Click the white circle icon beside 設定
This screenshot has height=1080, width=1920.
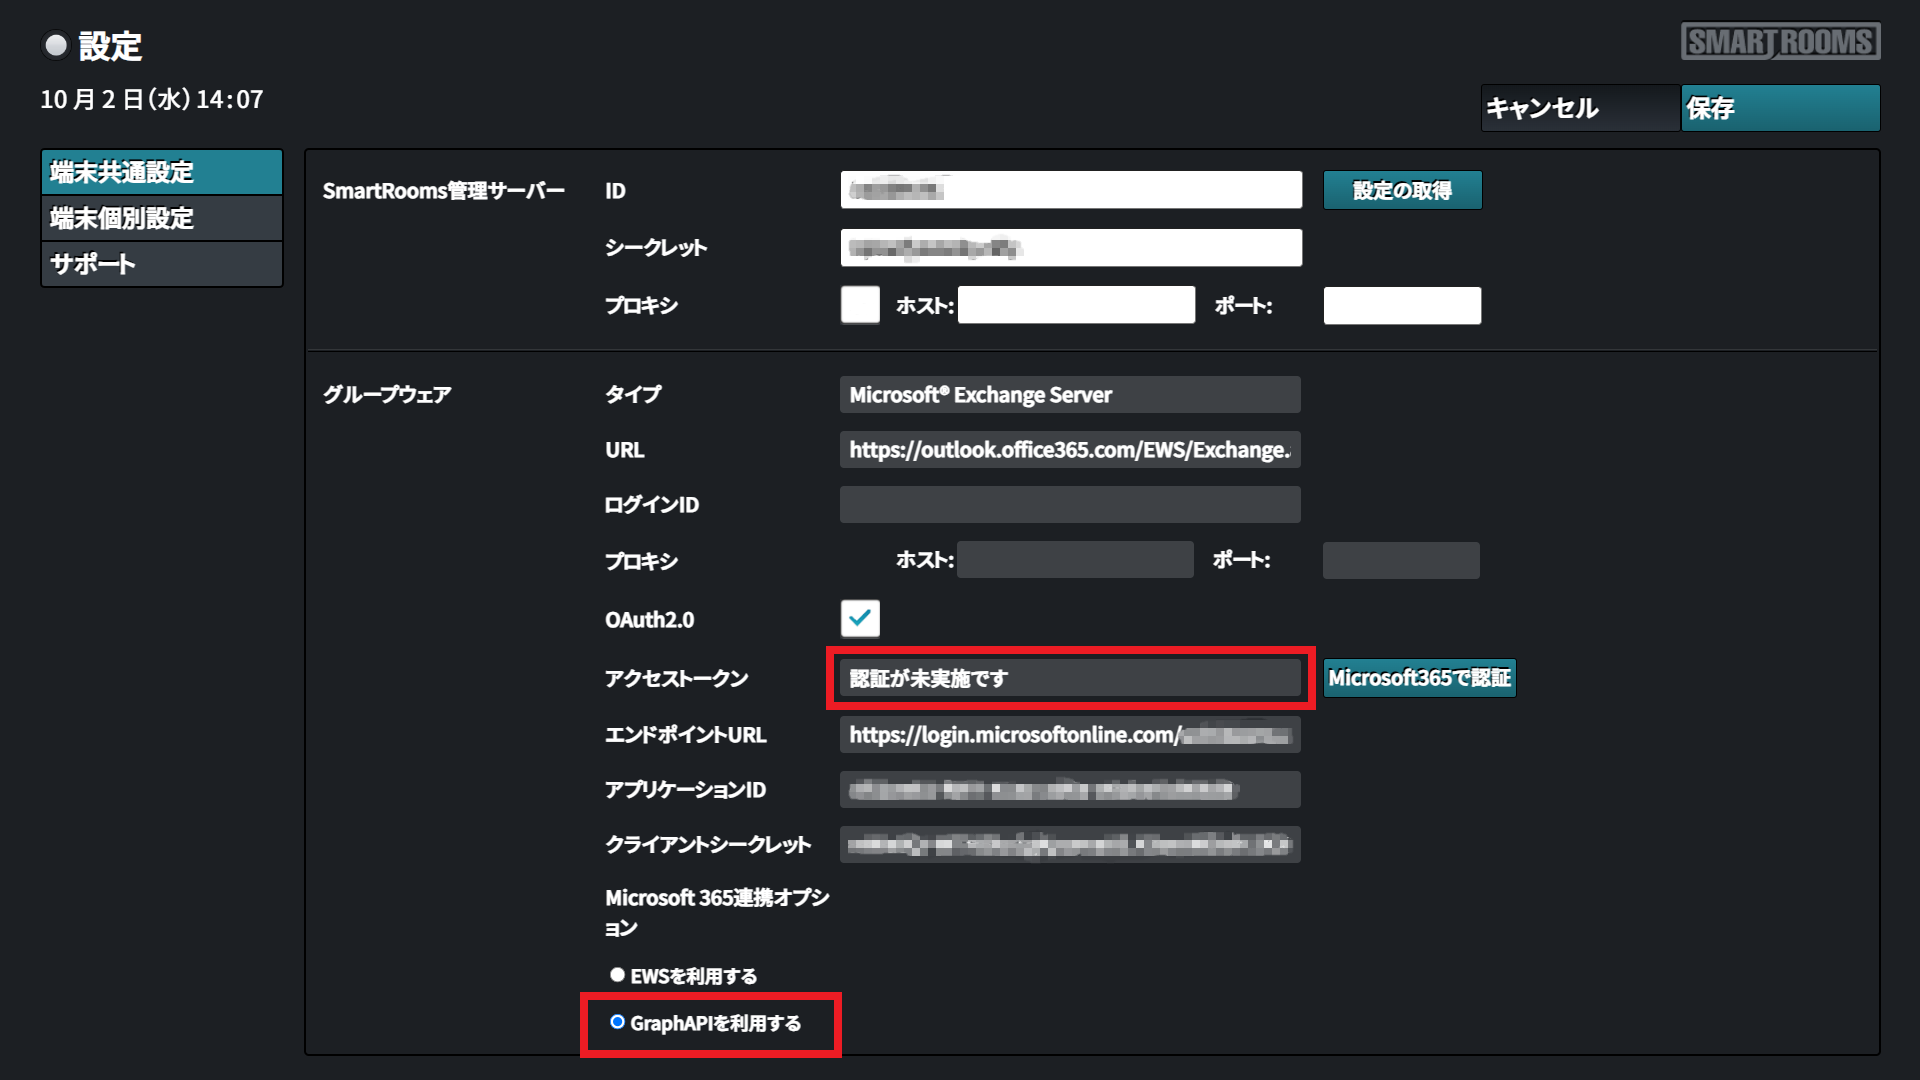click(x=56, y=45)
